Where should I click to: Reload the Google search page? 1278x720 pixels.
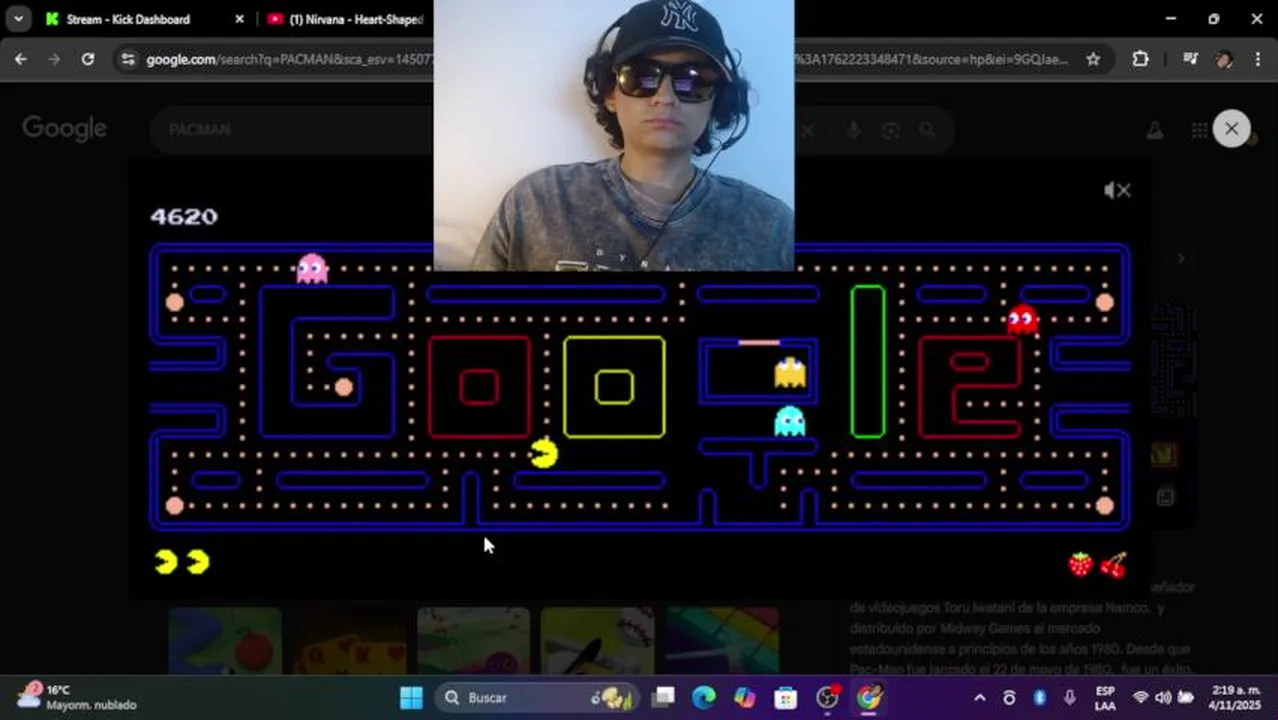[88, 59]
